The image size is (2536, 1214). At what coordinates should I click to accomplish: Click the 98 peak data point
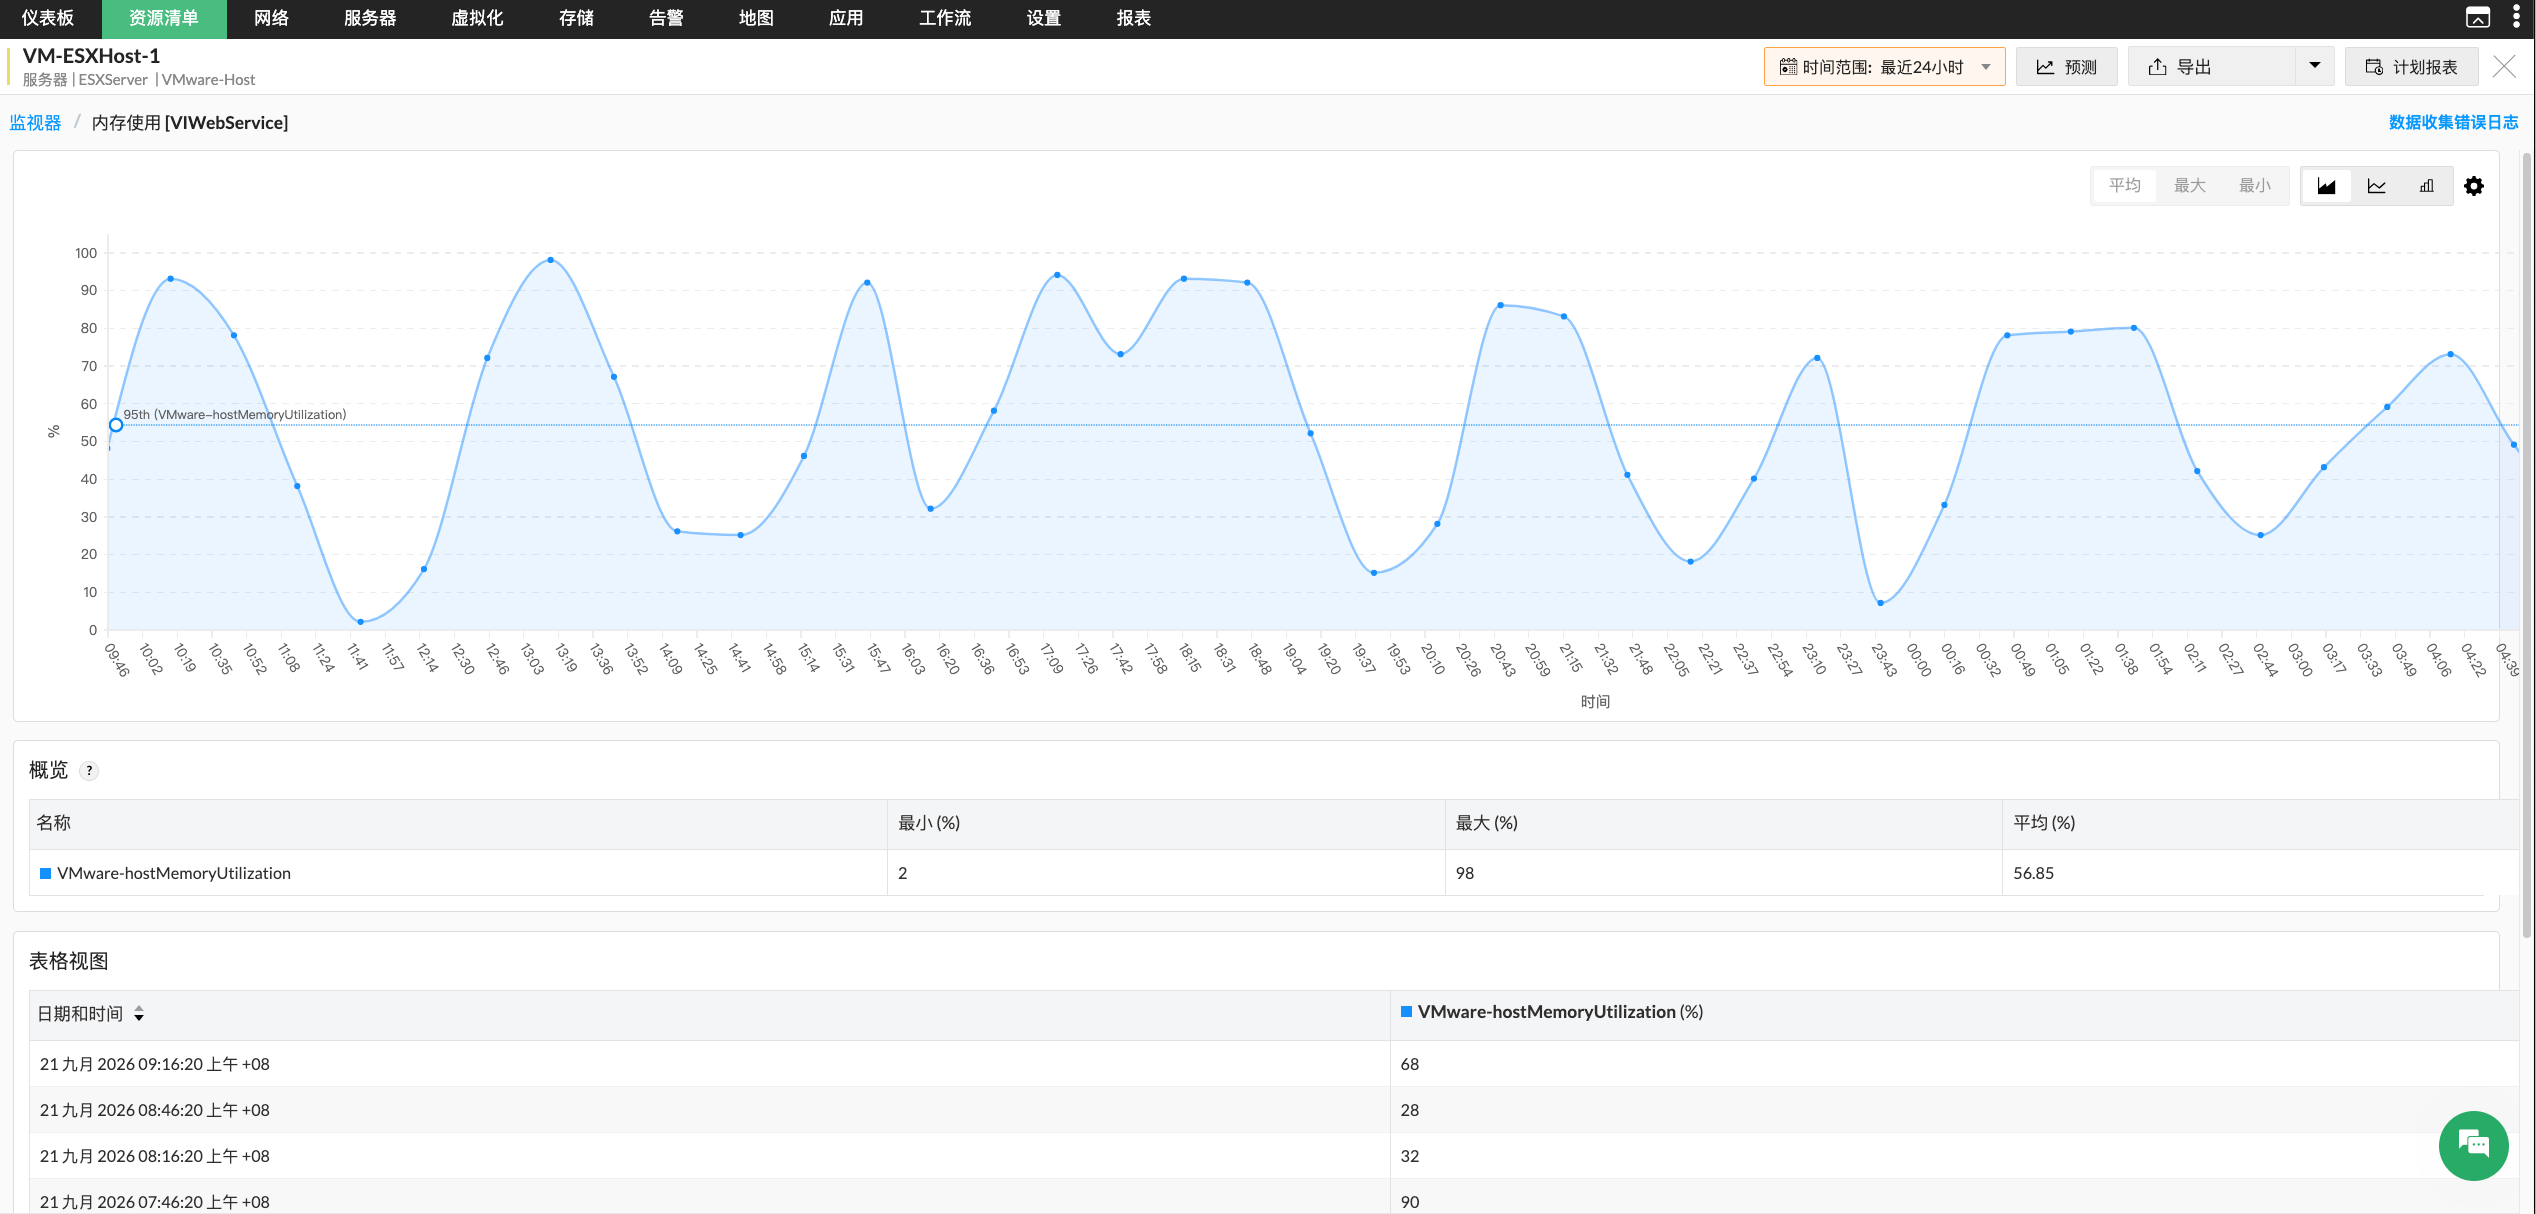[x=550, y=260]
